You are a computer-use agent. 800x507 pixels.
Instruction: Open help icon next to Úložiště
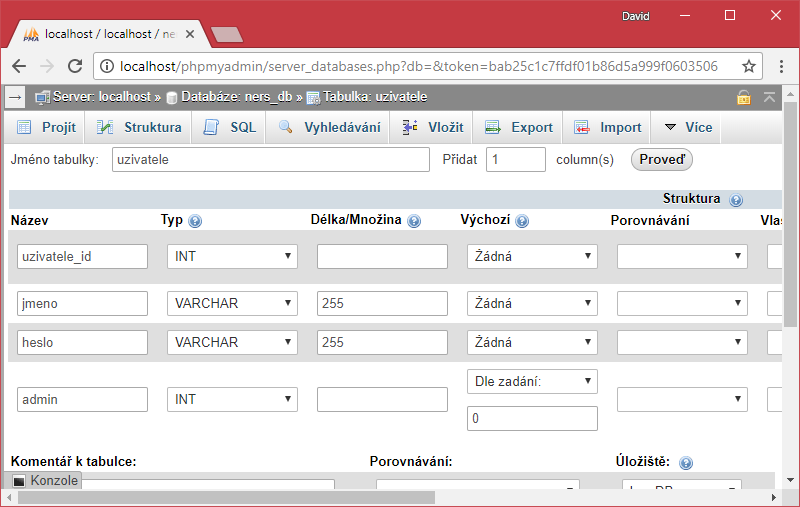pos(686,463)
